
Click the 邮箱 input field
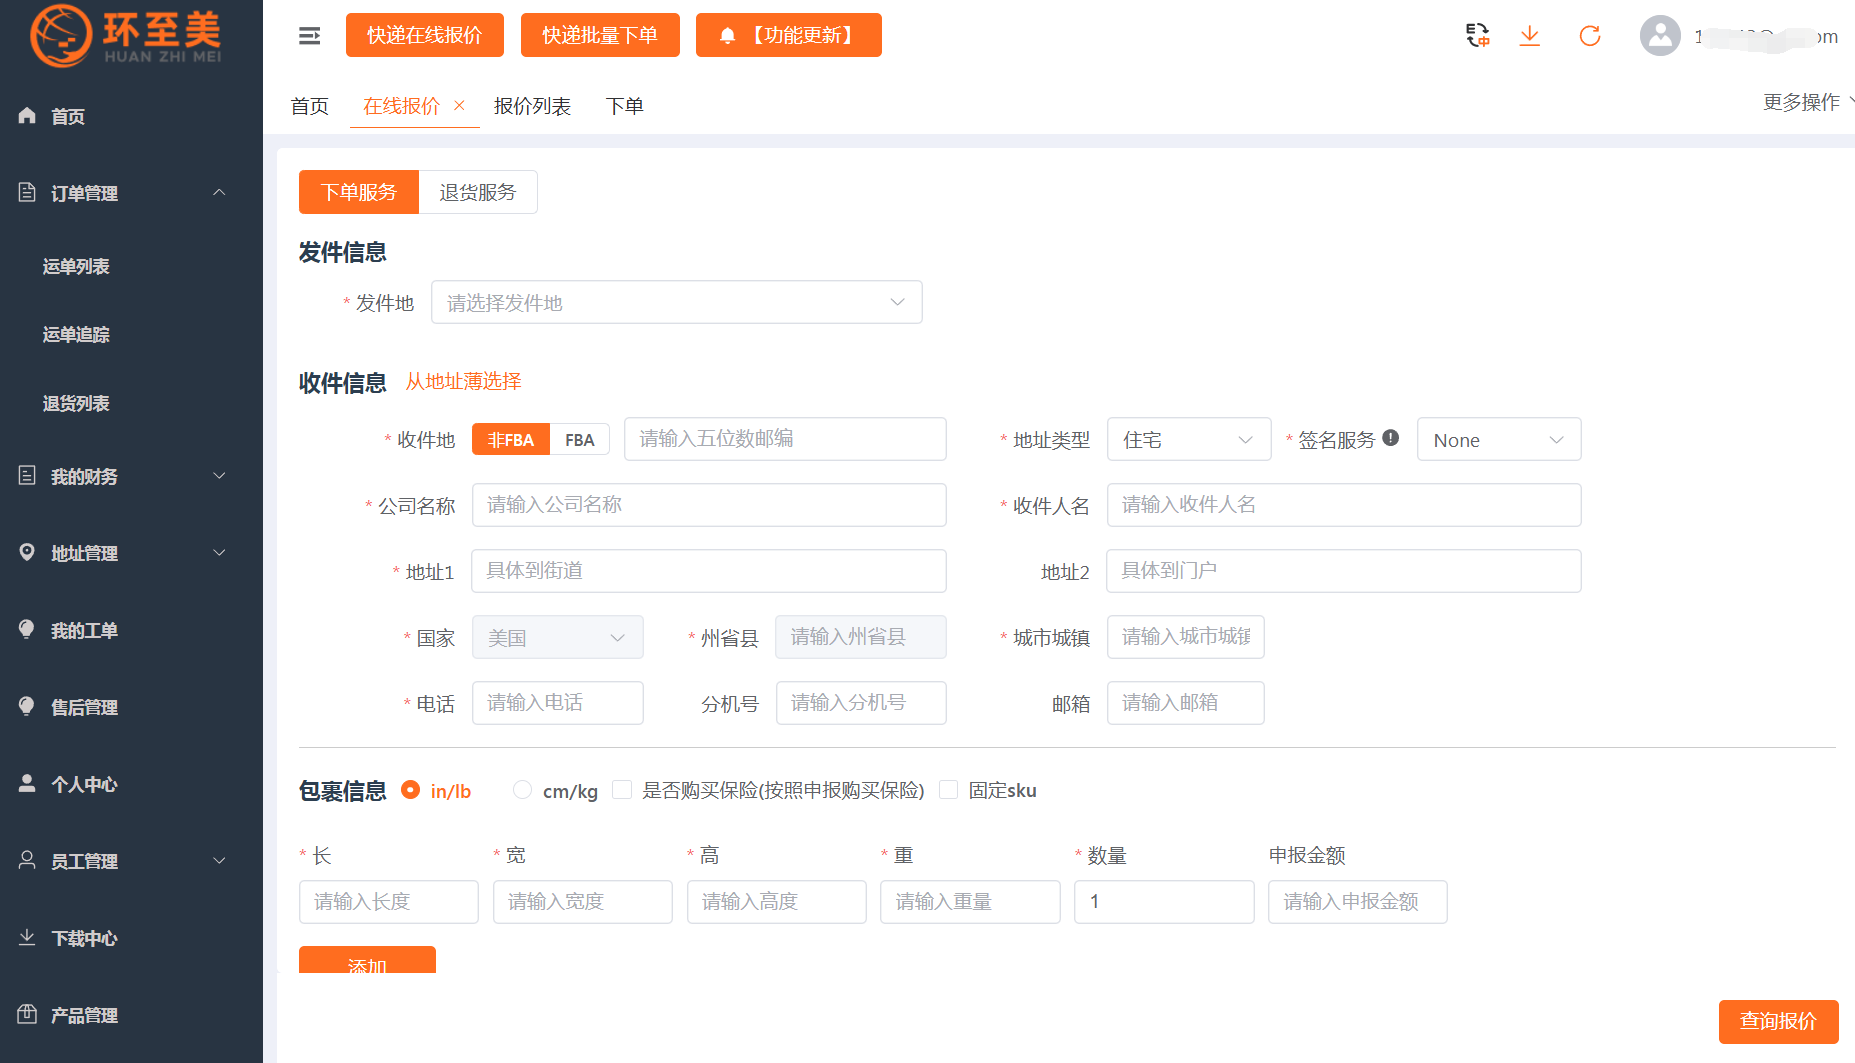click(1186, 703)
